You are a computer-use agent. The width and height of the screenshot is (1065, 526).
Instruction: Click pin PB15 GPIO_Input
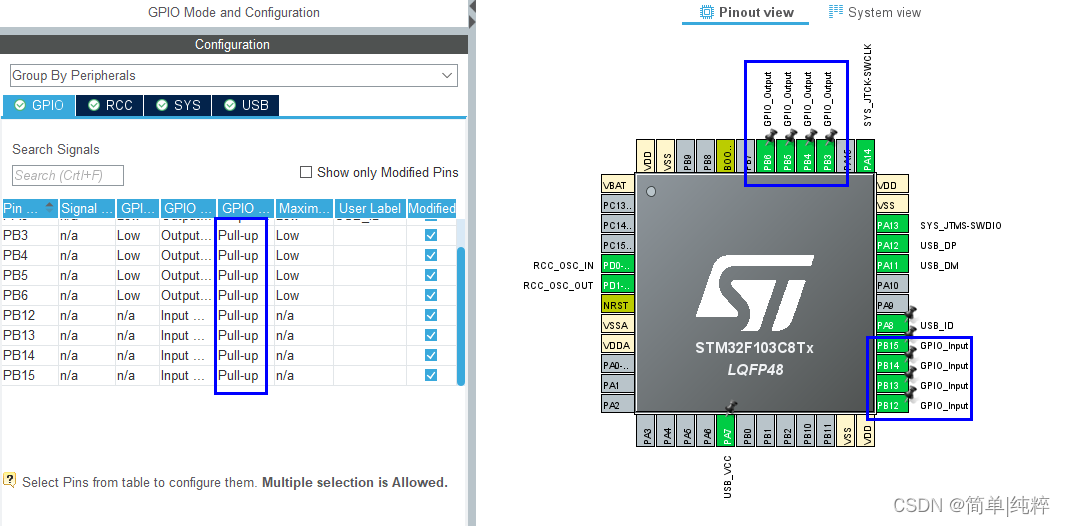coord(891,345)
